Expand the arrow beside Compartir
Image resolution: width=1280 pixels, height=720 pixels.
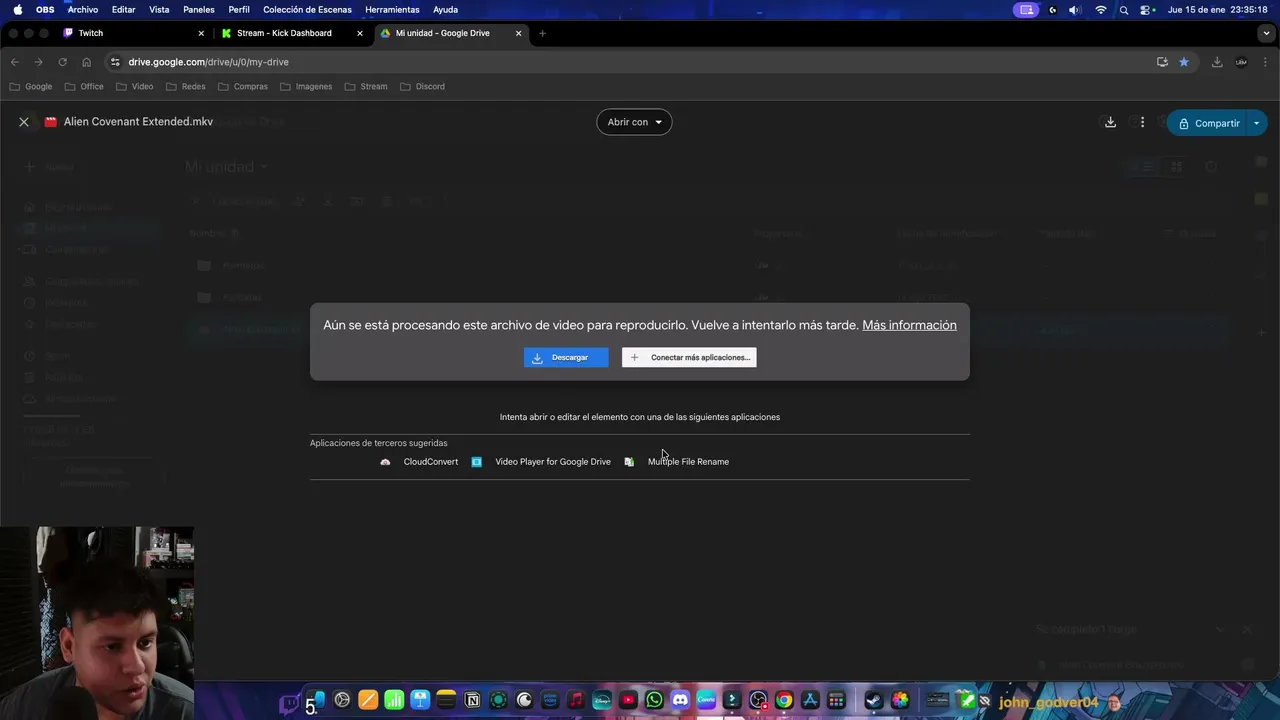coord(1257,123)
